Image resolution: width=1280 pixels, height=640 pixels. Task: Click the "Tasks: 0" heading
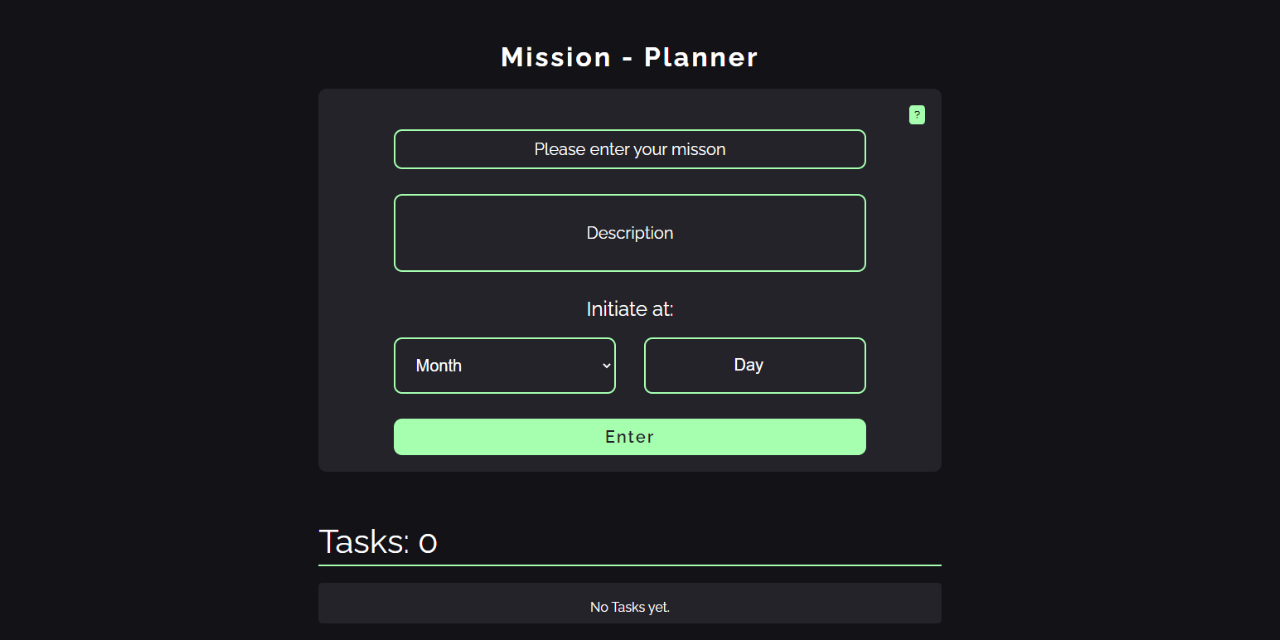point(378,542)
